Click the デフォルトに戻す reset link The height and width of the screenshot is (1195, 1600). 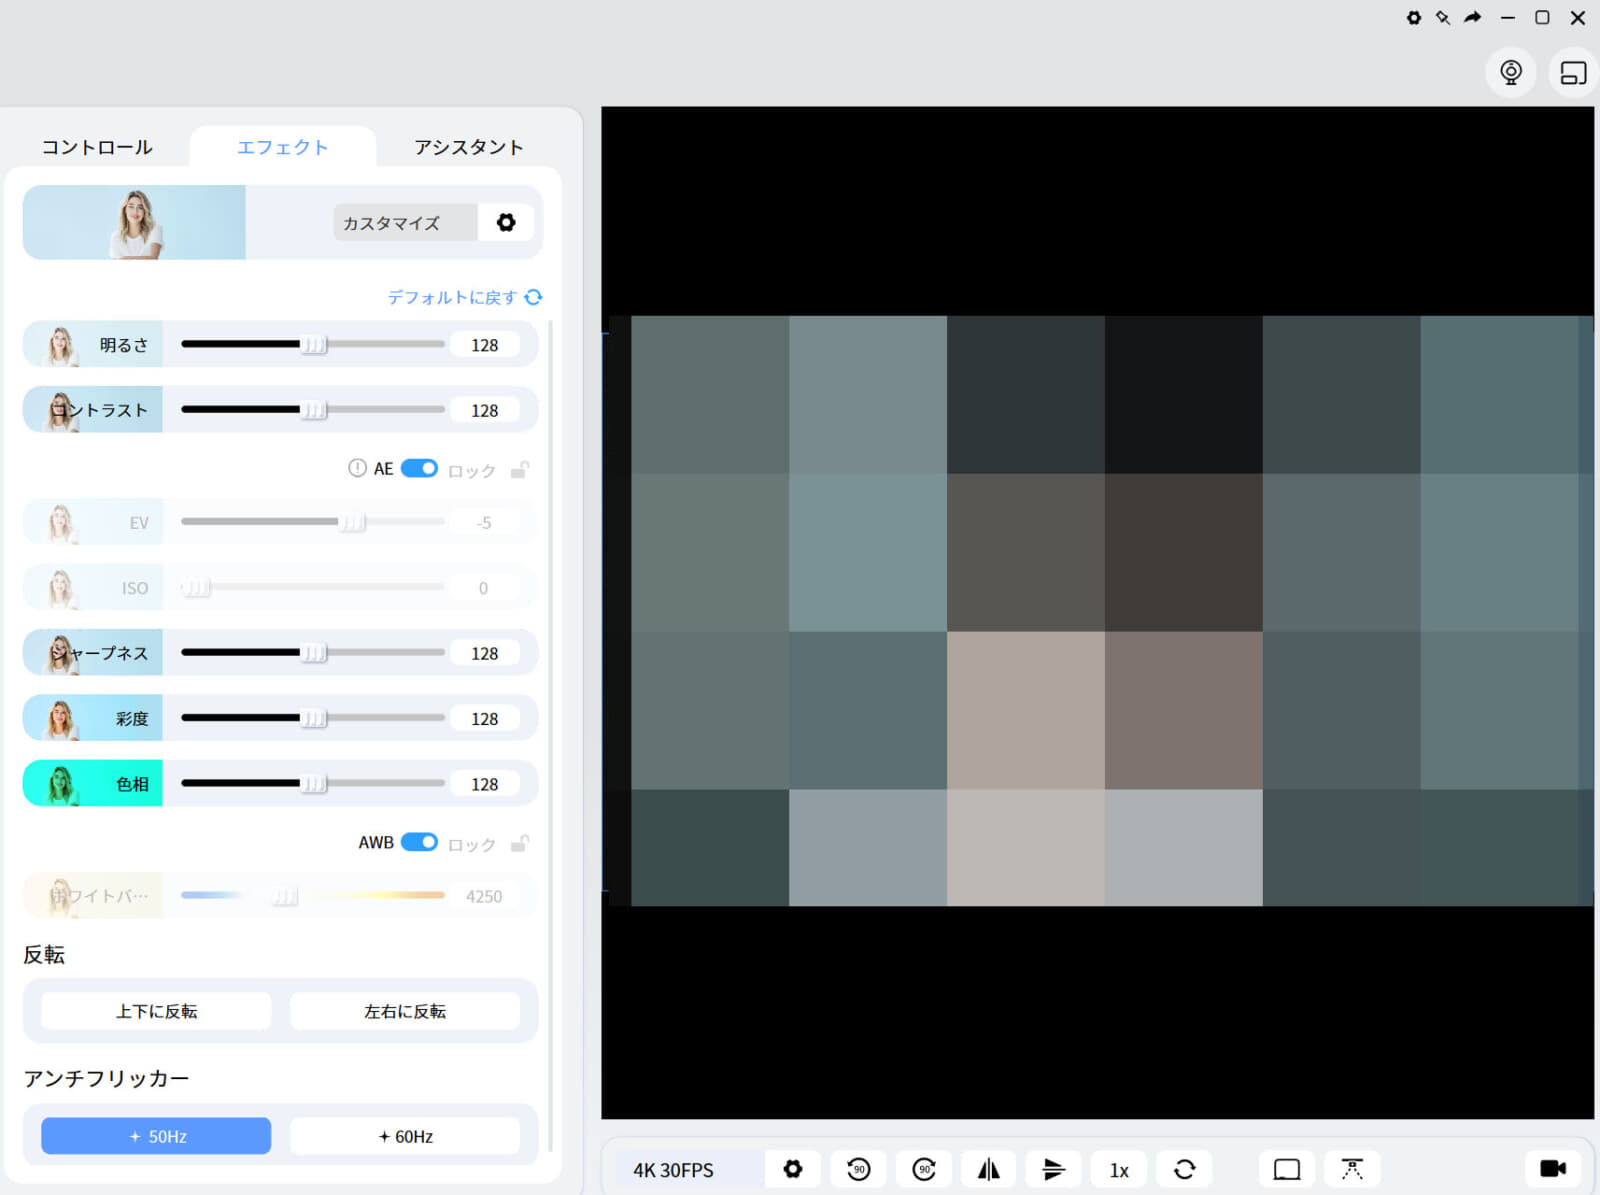pos(463,297)
